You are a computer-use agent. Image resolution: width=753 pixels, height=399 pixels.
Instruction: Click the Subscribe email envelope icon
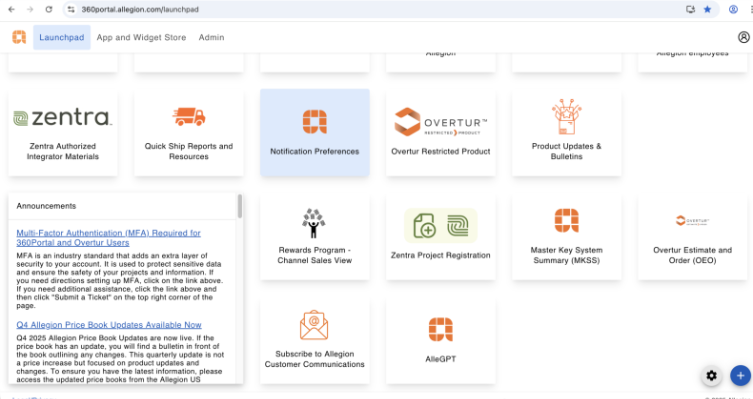pyautogui.click(x=314, y=325)
